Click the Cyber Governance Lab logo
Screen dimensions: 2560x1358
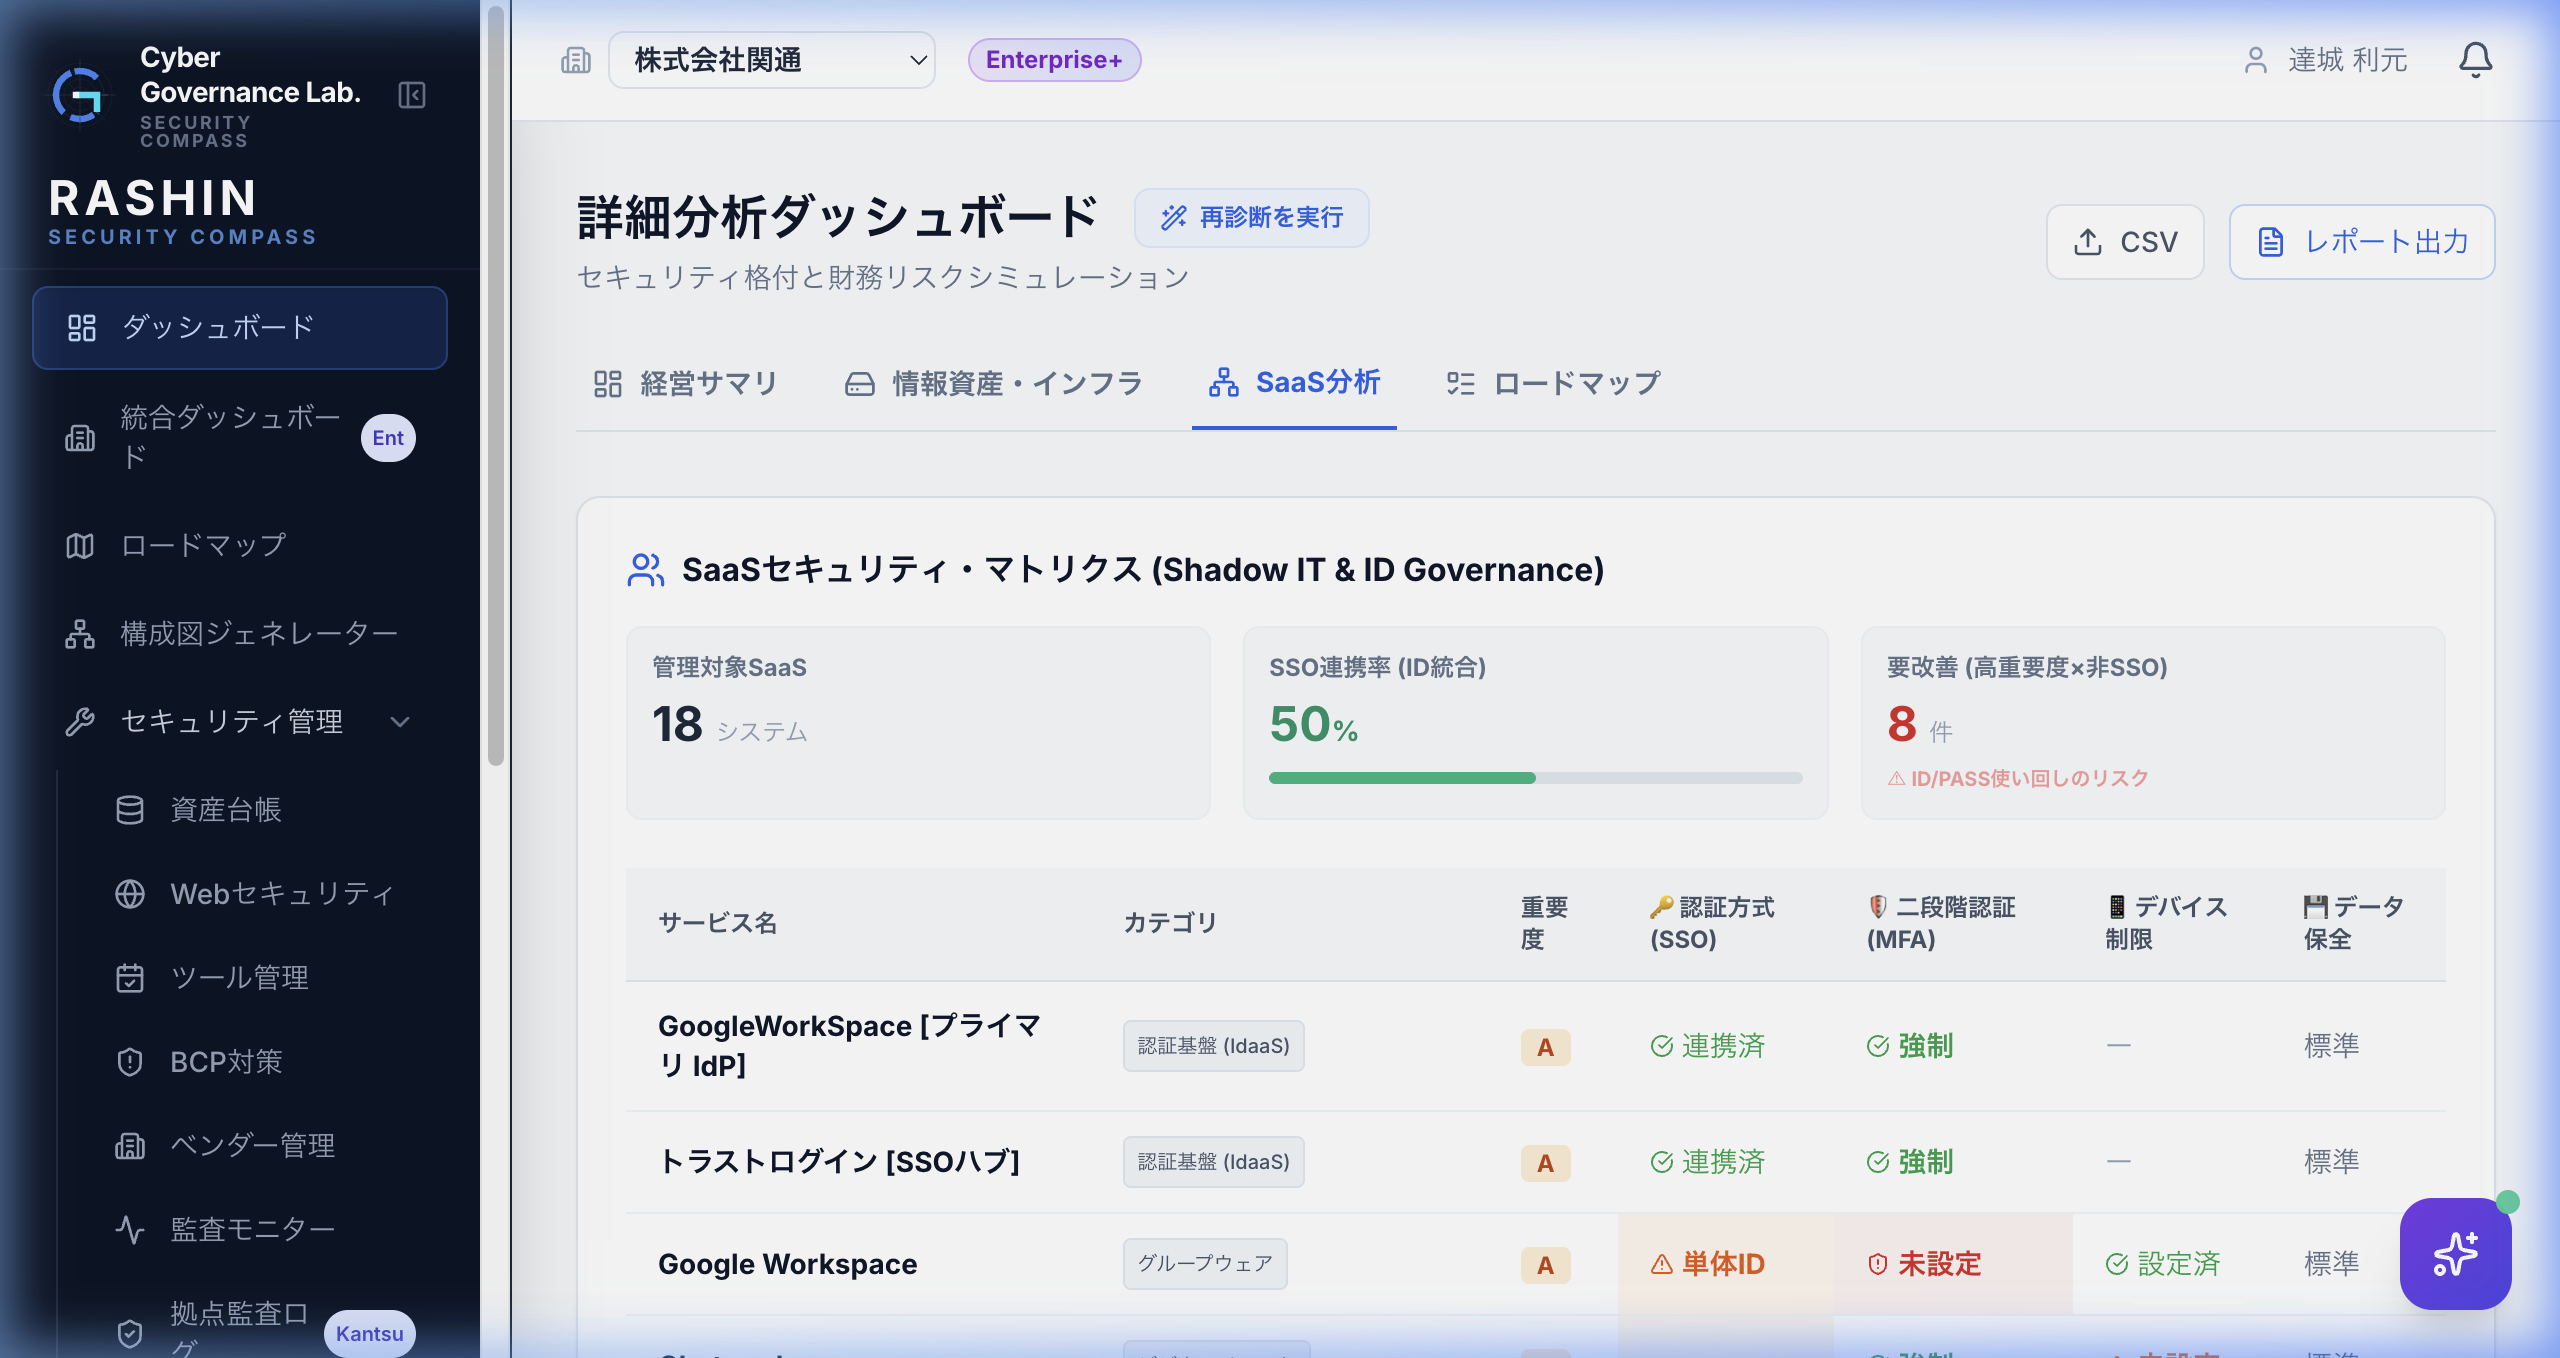[x=80, y=95]
